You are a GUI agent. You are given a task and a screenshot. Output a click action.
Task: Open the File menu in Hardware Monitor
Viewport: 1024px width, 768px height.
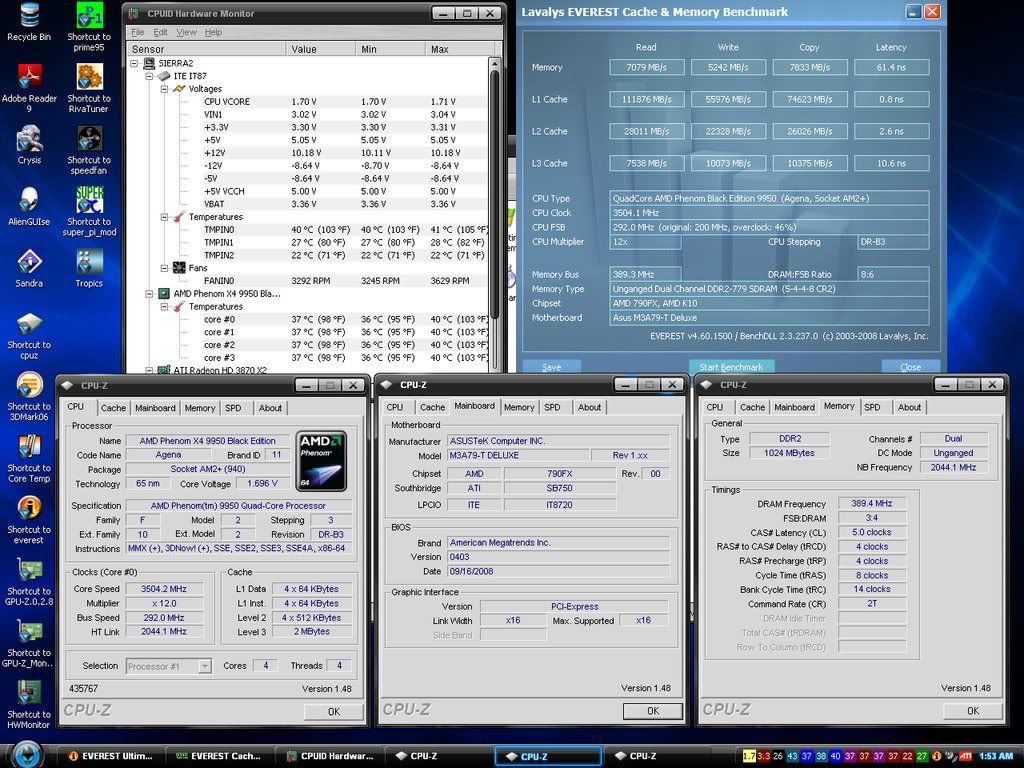pyautogui.click(x=138, y=32)
